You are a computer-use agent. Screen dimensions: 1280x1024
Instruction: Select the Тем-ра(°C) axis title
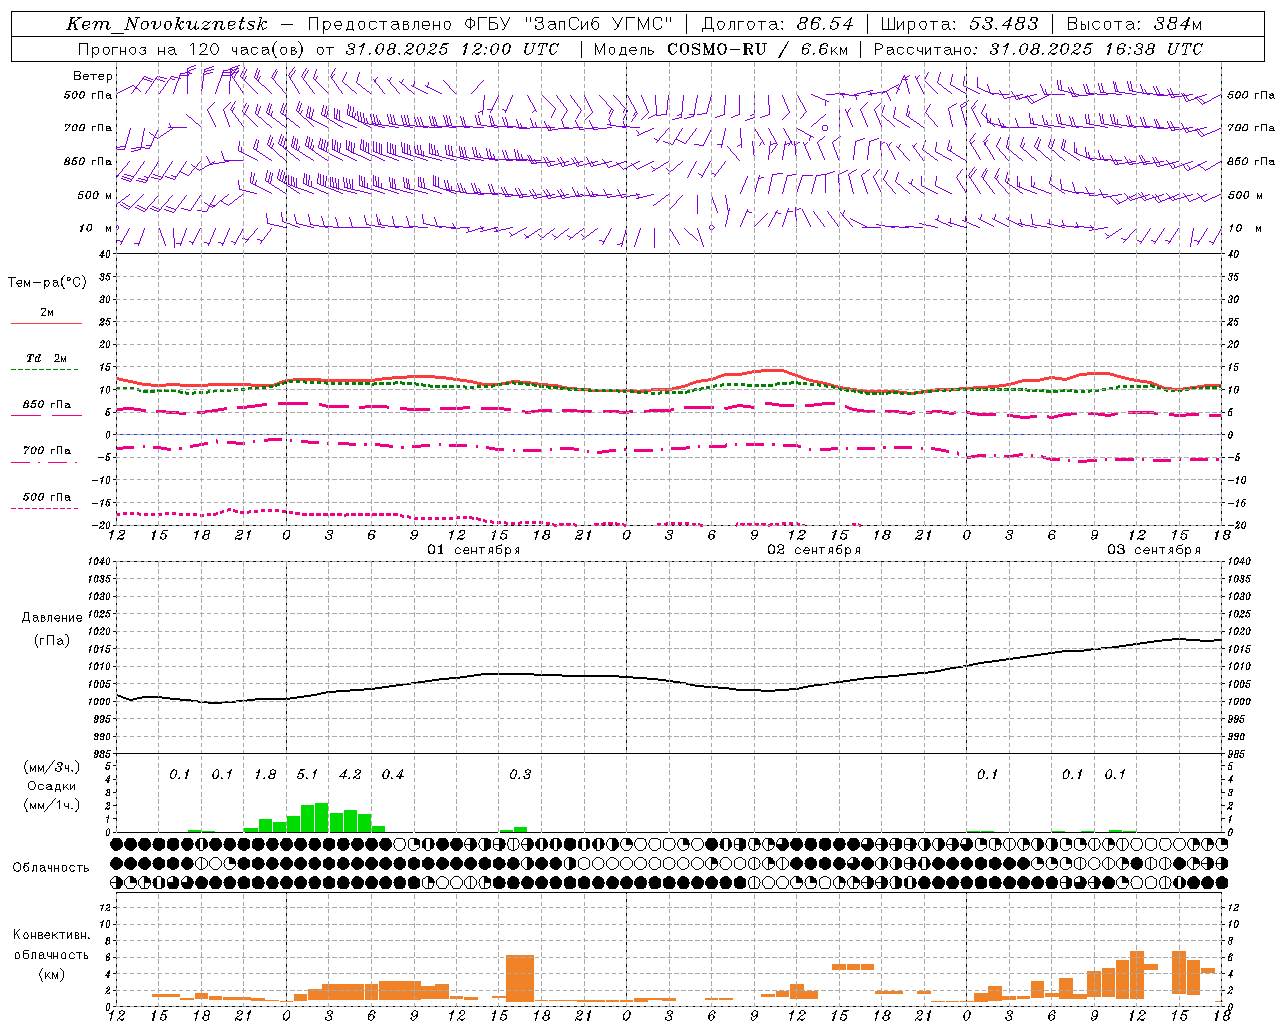pos(47,283)
